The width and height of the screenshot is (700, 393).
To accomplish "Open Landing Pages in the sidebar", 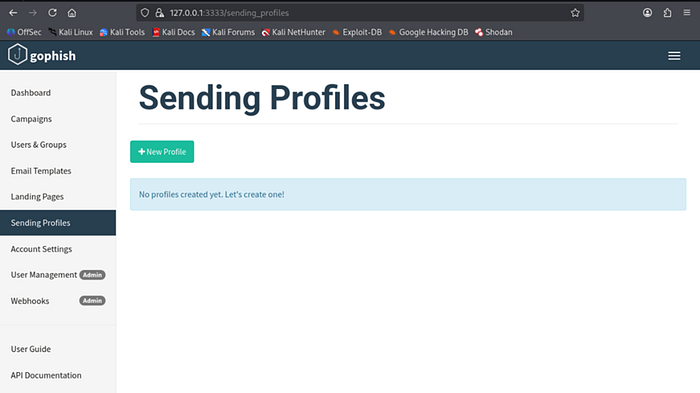I will tap(58, 196).
